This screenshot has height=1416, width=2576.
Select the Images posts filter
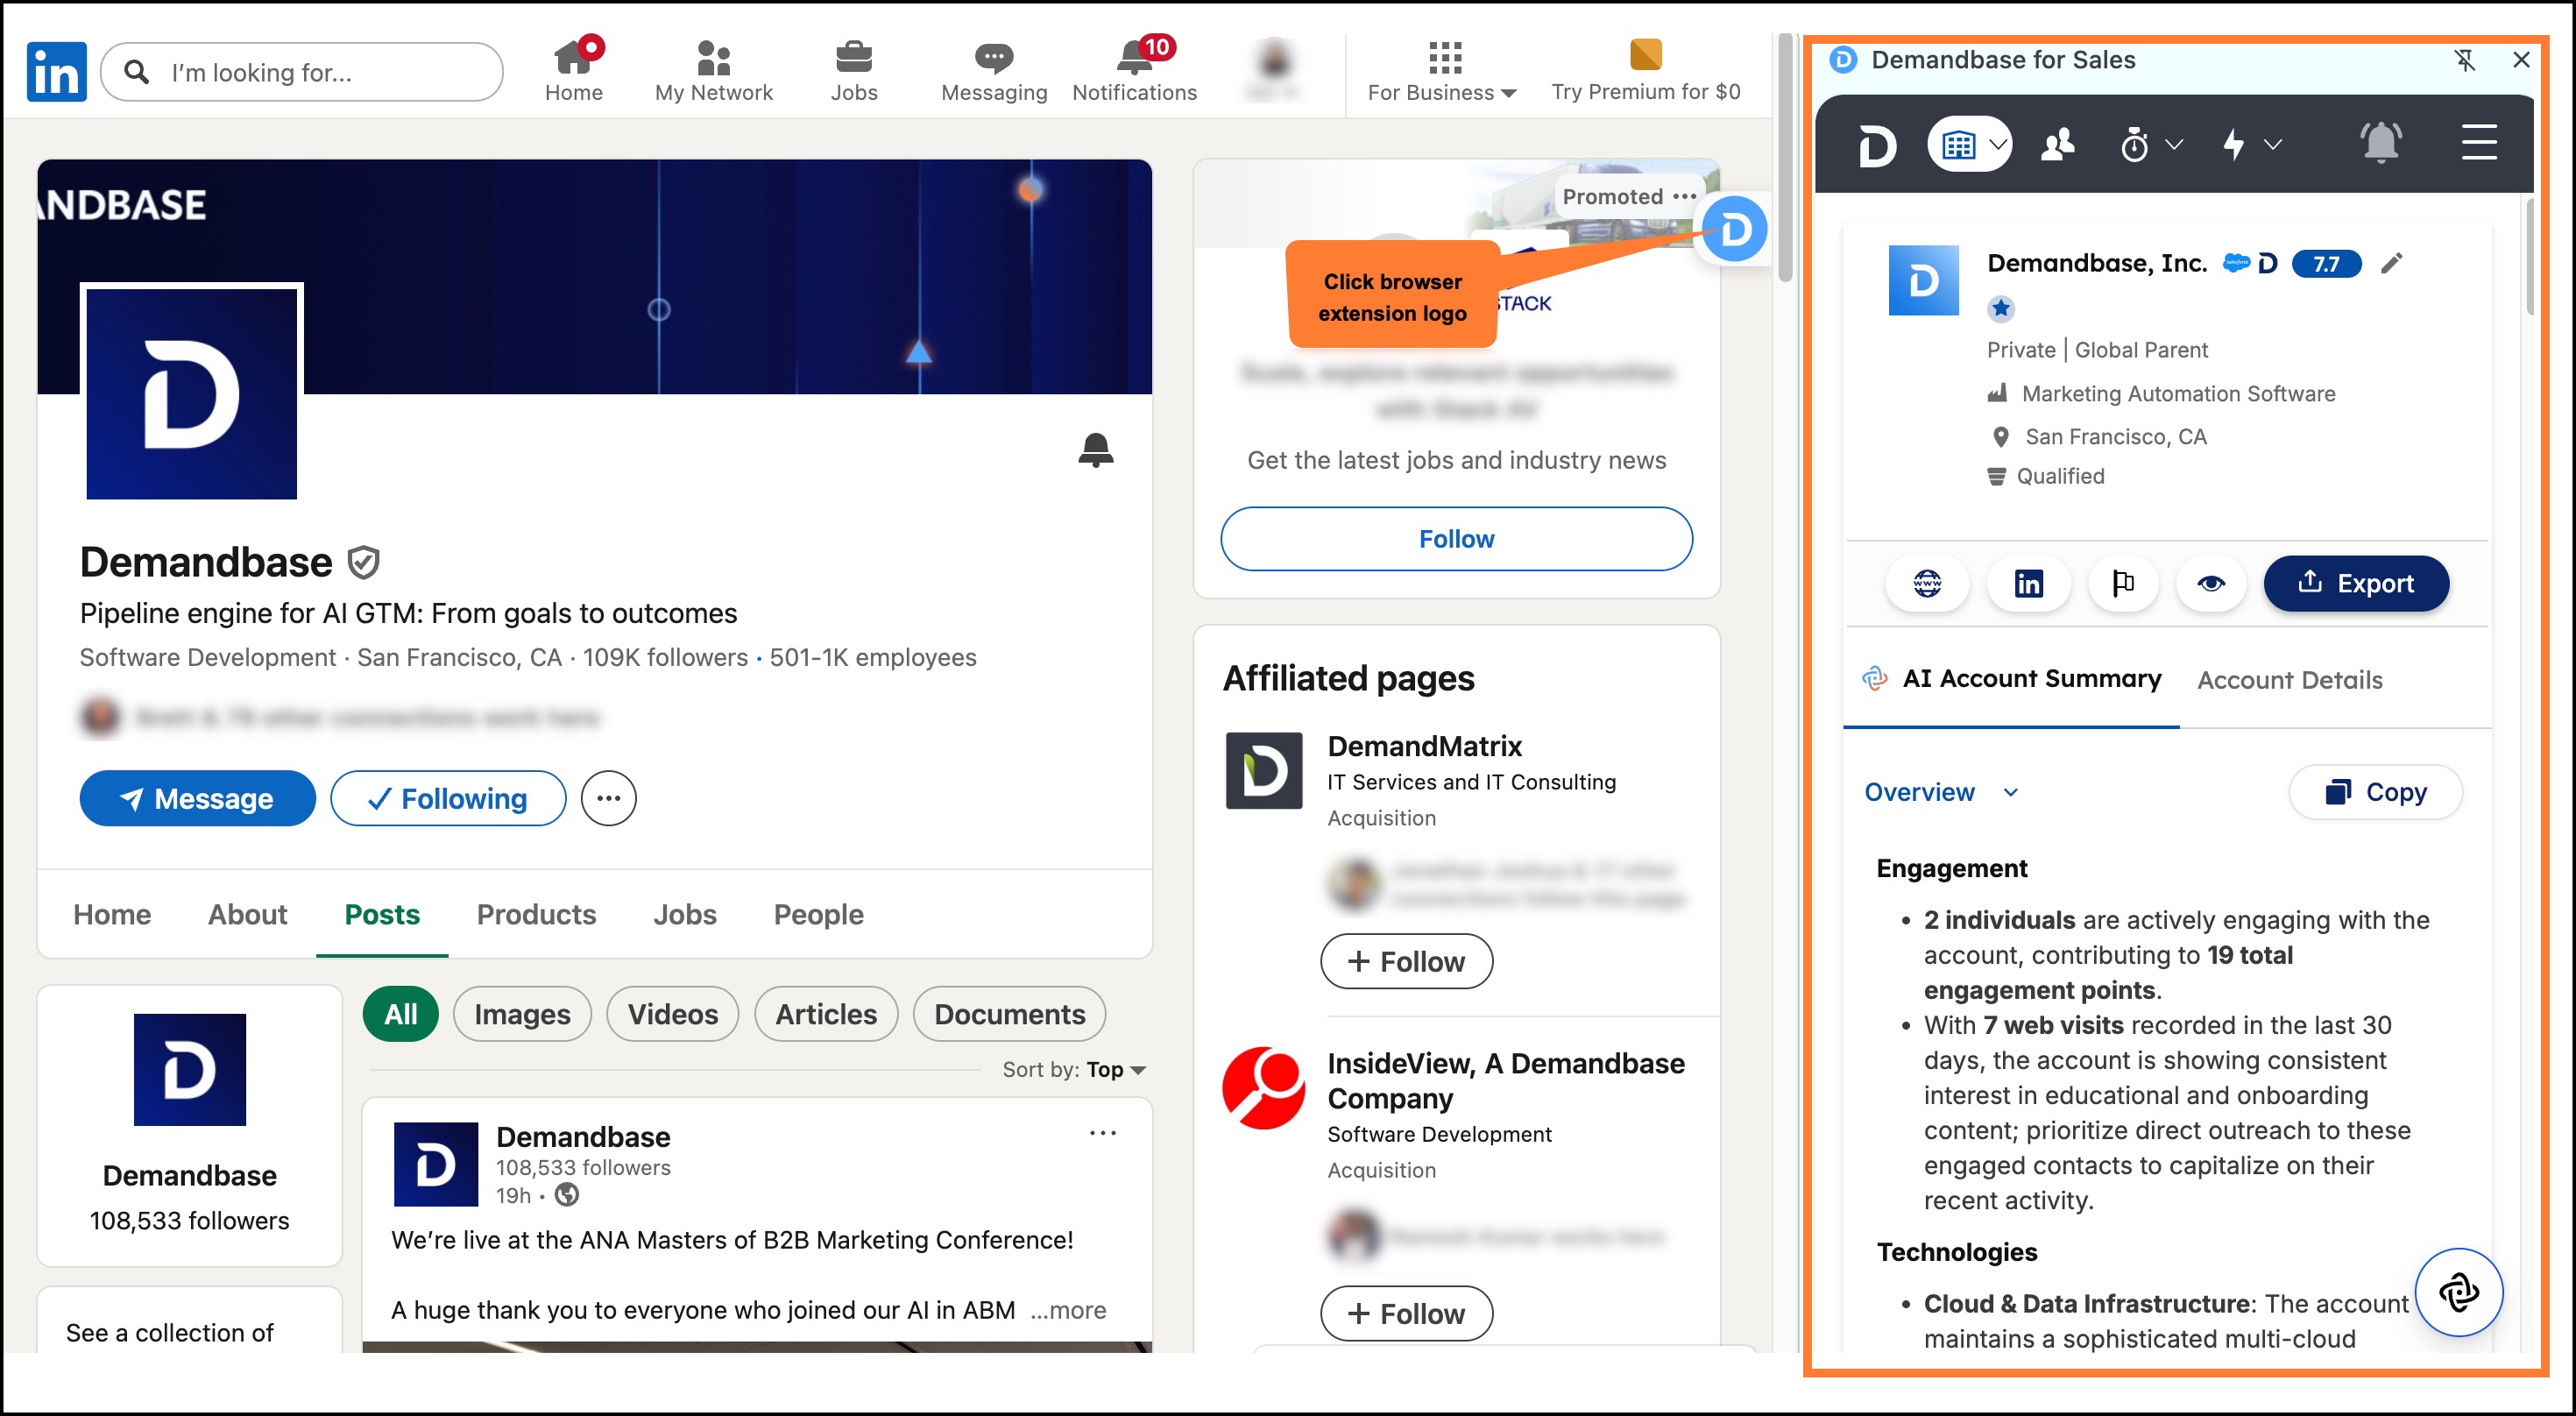pyautogui.click(x=522, y=1014)
